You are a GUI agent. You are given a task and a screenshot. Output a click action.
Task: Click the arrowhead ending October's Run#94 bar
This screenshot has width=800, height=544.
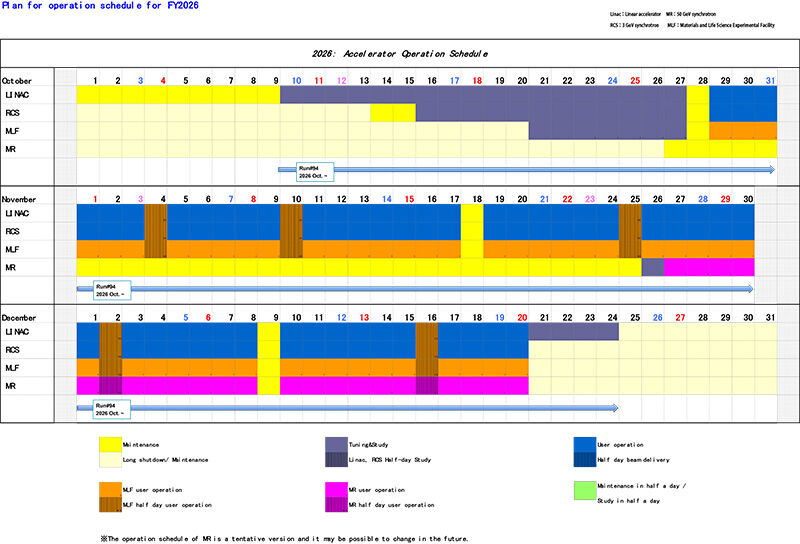(772, 169)
